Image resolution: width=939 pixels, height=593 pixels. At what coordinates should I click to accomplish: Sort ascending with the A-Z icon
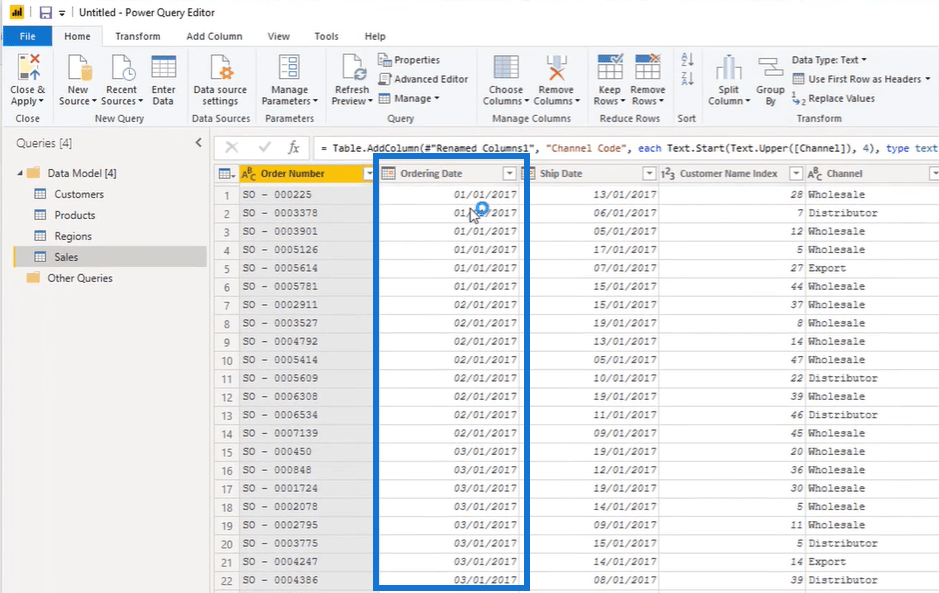tap(687, 59)
